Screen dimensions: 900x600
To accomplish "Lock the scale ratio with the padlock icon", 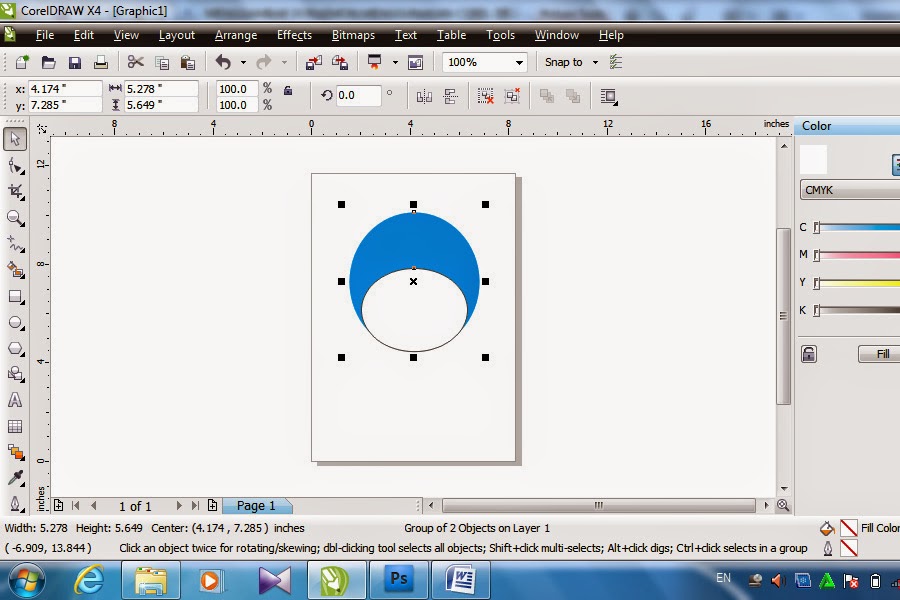I will click(x=289, y=91).
